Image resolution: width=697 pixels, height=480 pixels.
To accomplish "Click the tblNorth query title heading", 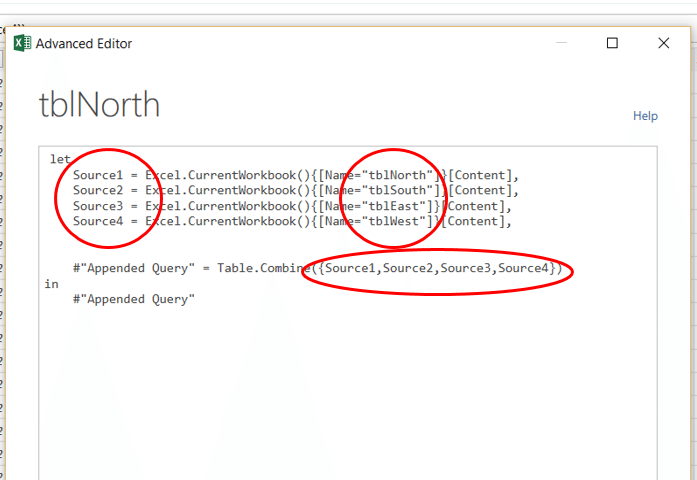I will pyautogui.click(x=99, y=104).
